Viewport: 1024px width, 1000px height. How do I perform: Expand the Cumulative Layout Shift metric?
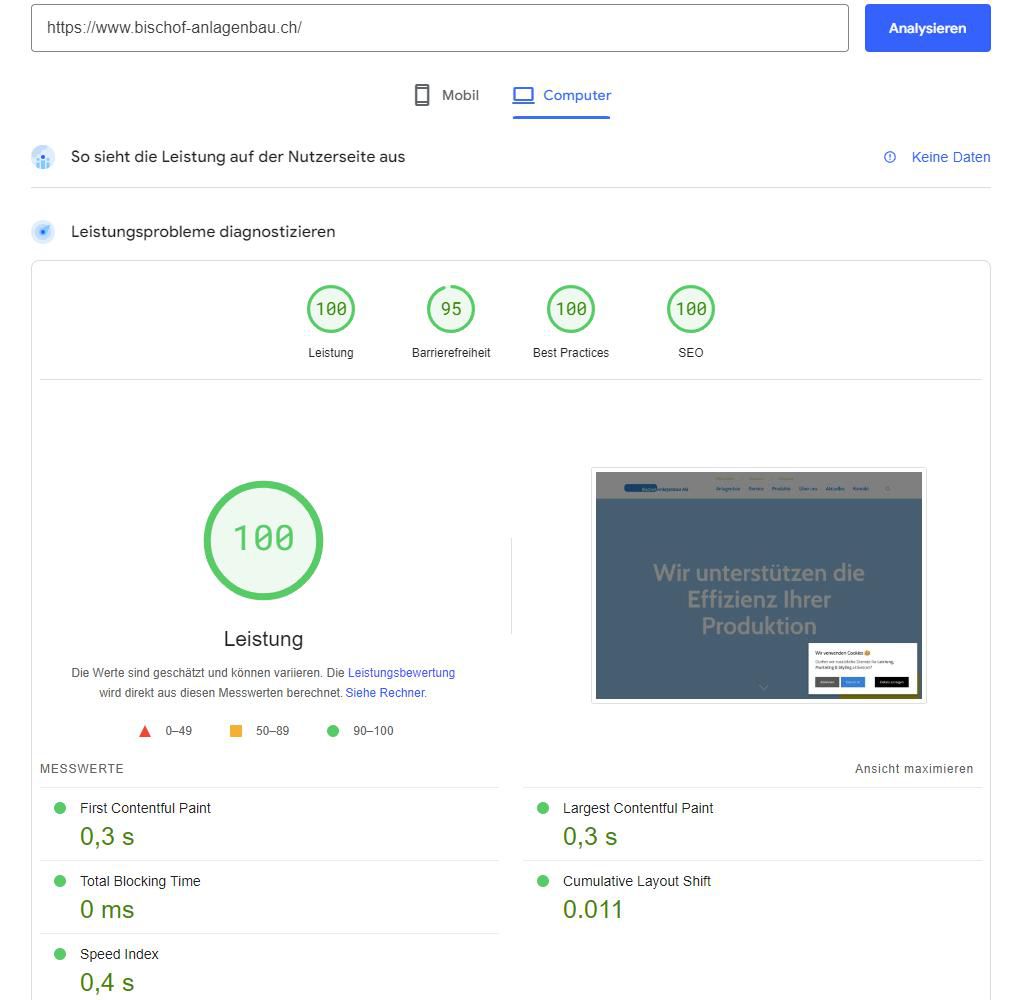tap(636, 881)
